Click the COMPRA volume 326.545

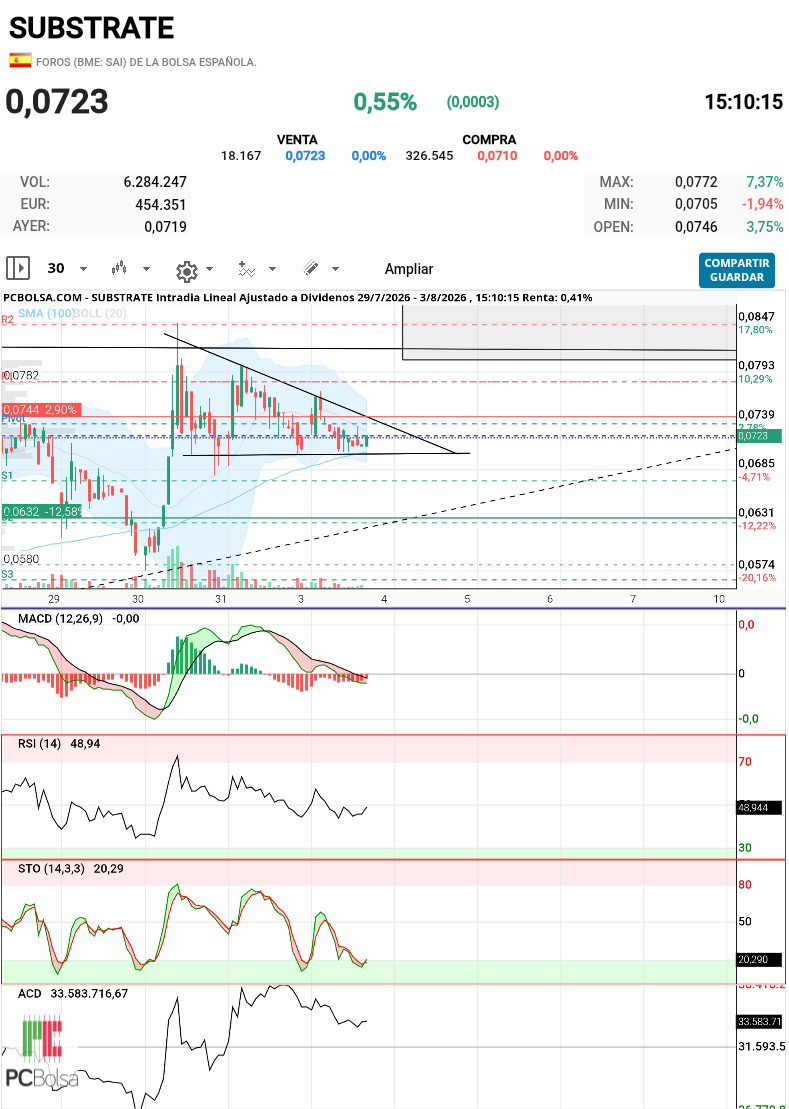(x=429, y=156)
